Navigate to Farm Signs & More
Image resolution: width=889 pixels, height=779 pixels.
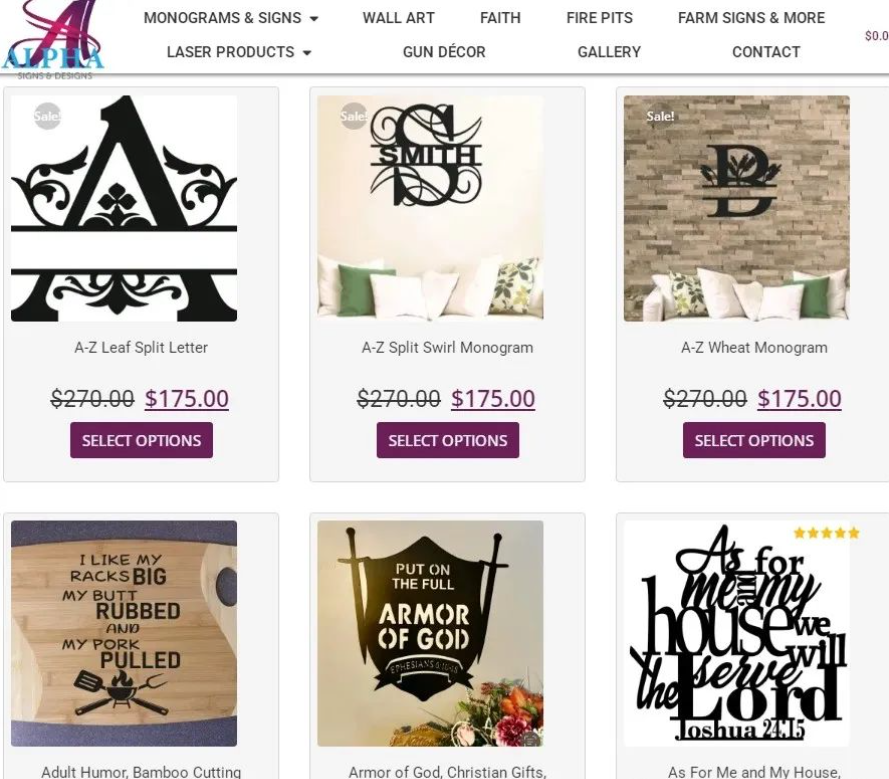(x=751, y=18)
